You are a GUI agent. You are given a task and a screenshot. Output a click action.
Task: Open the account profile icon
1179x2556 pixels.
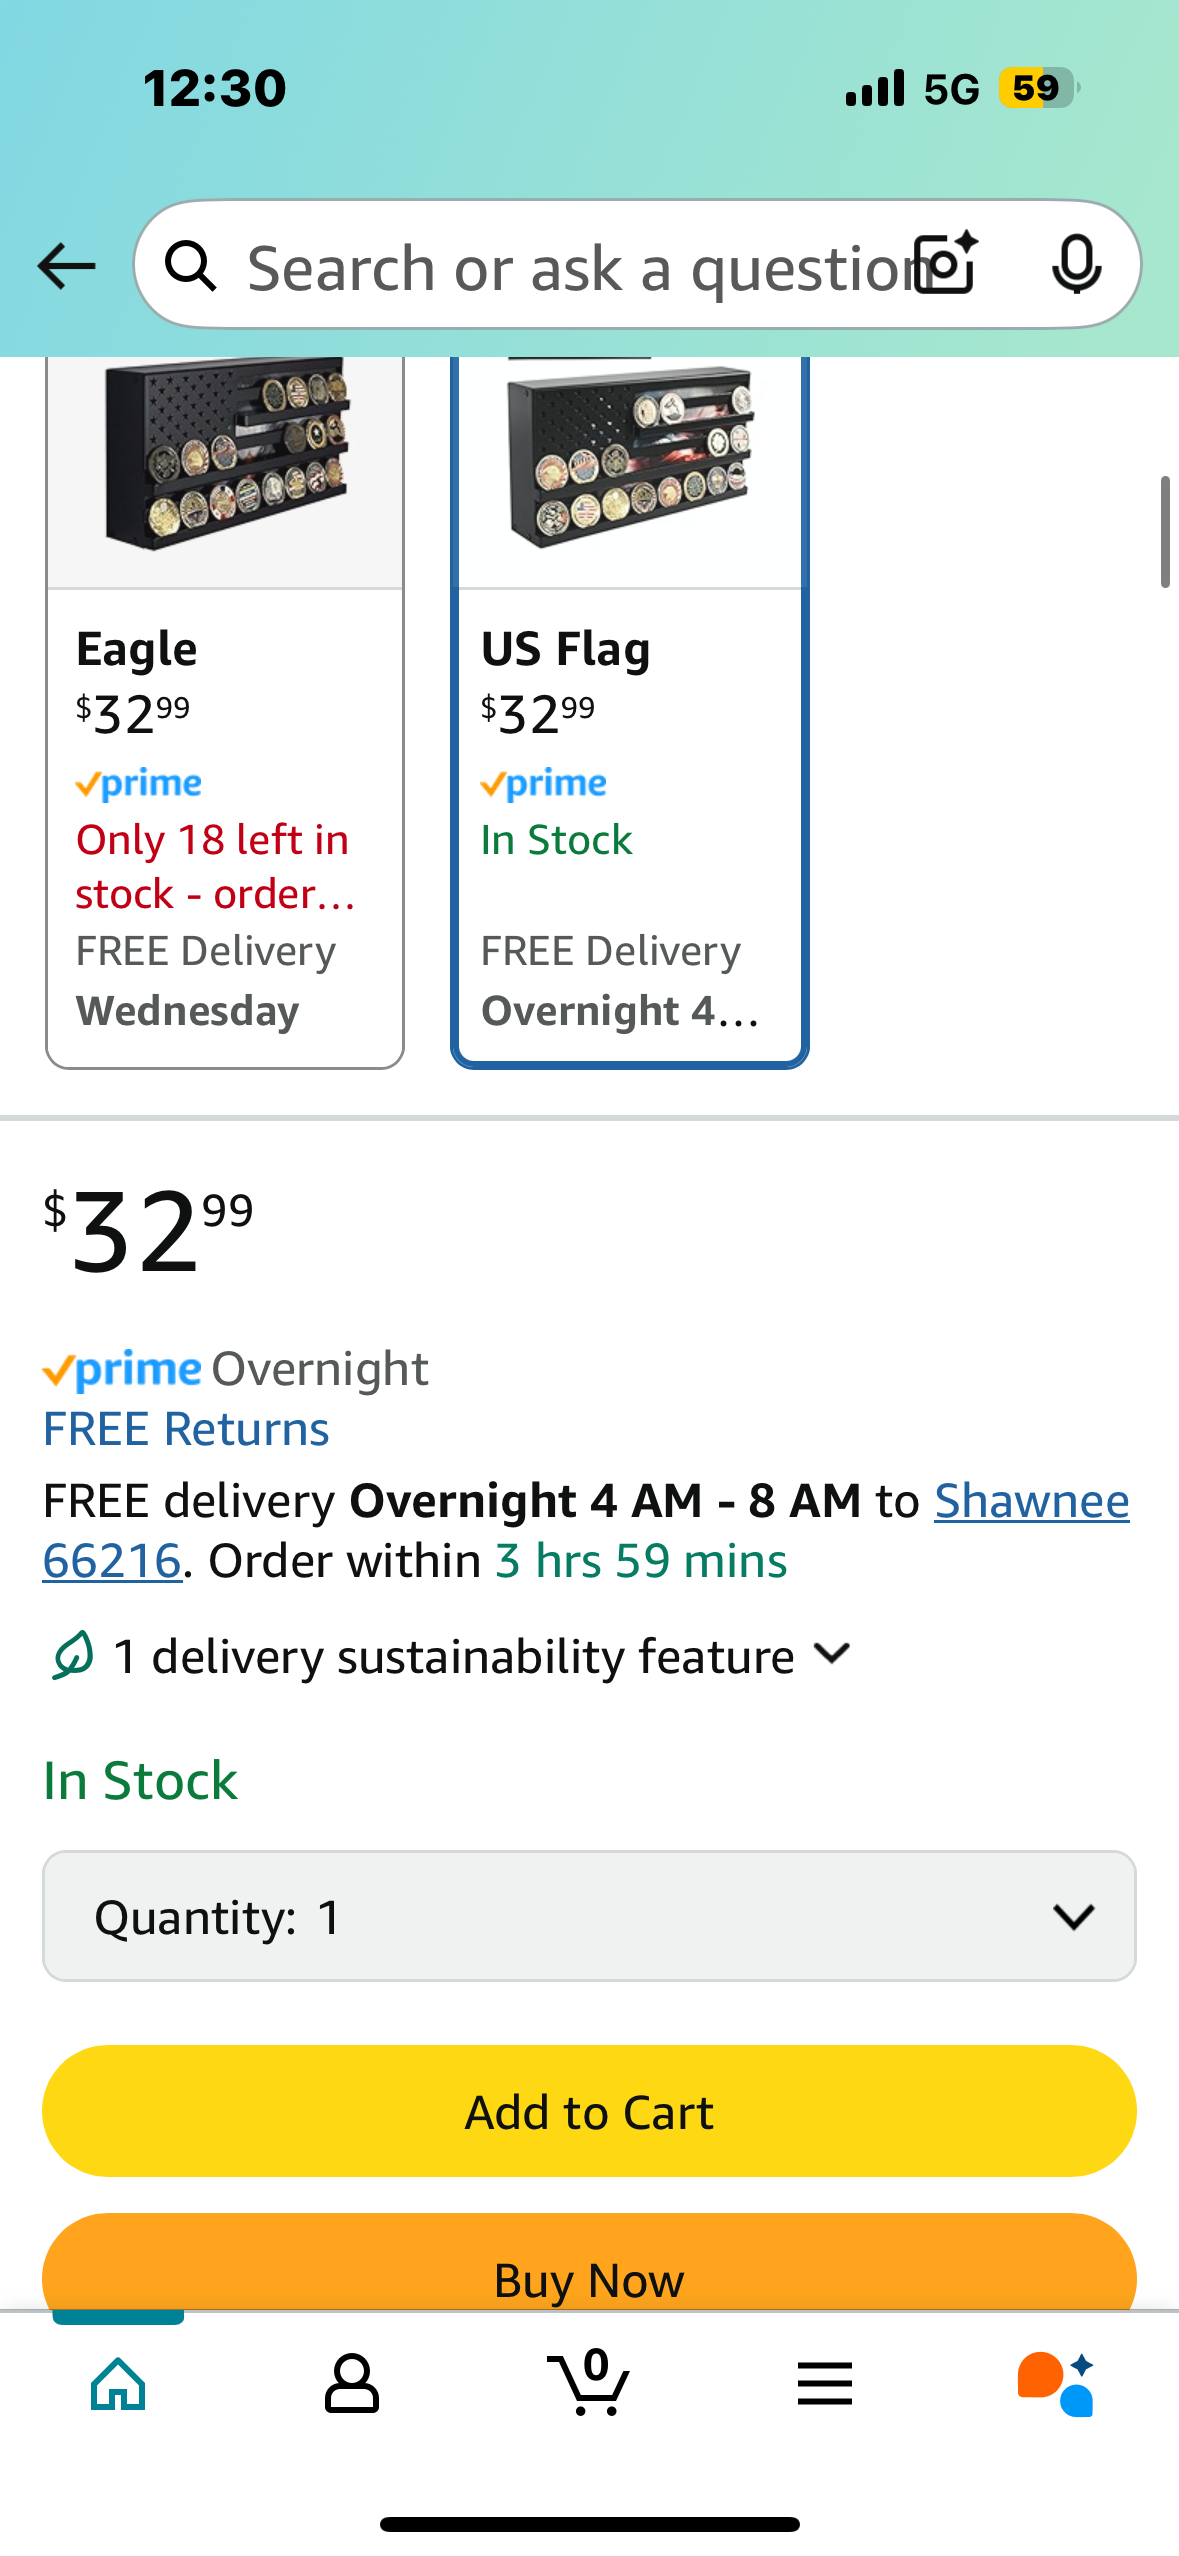pos(352,2384)
